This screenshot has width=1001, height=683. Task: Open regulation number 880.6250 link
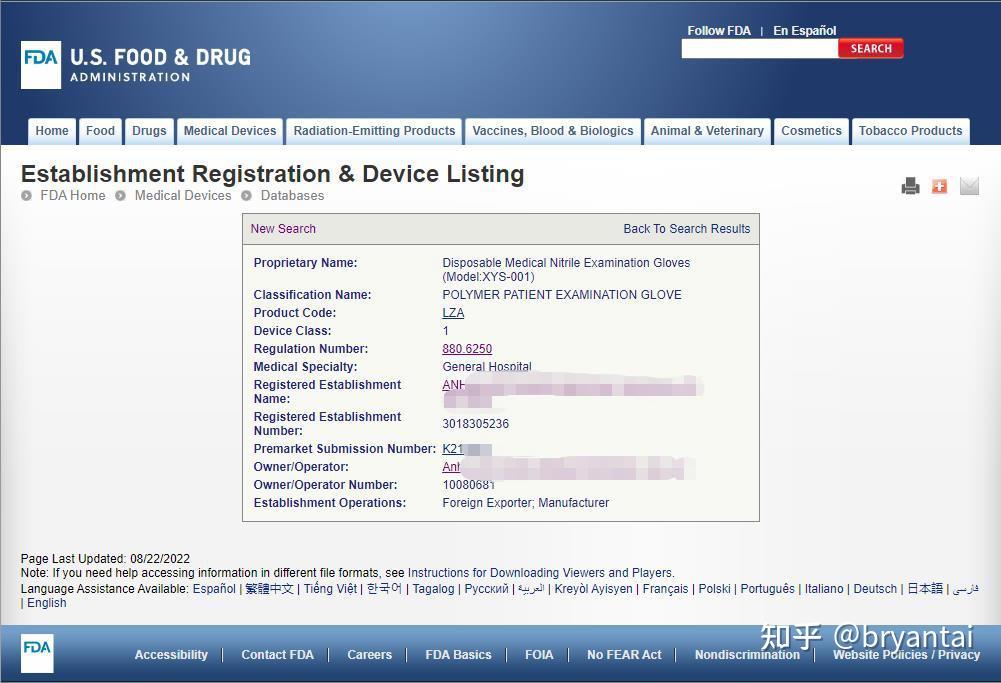click(x=467, y=349)
